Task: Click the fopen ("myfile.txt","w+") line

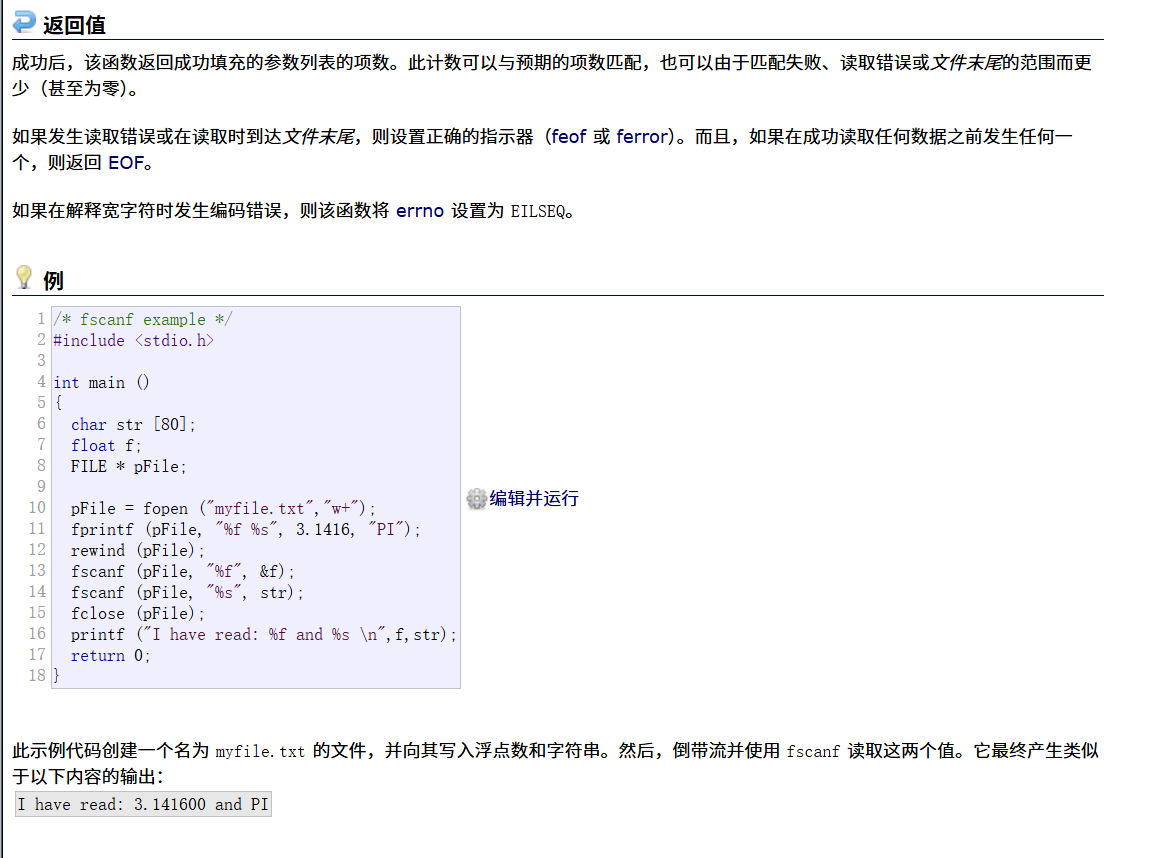Action: [223, 508]
